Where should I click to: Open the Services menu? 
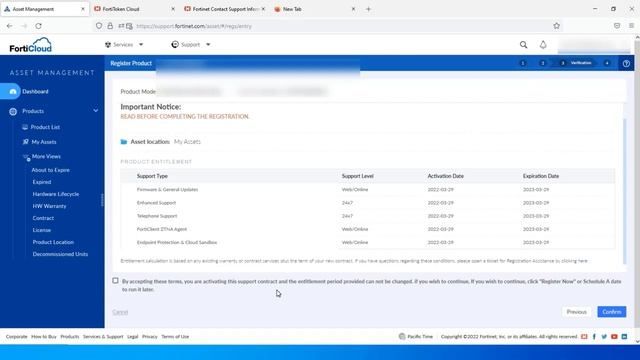(124, 44)
